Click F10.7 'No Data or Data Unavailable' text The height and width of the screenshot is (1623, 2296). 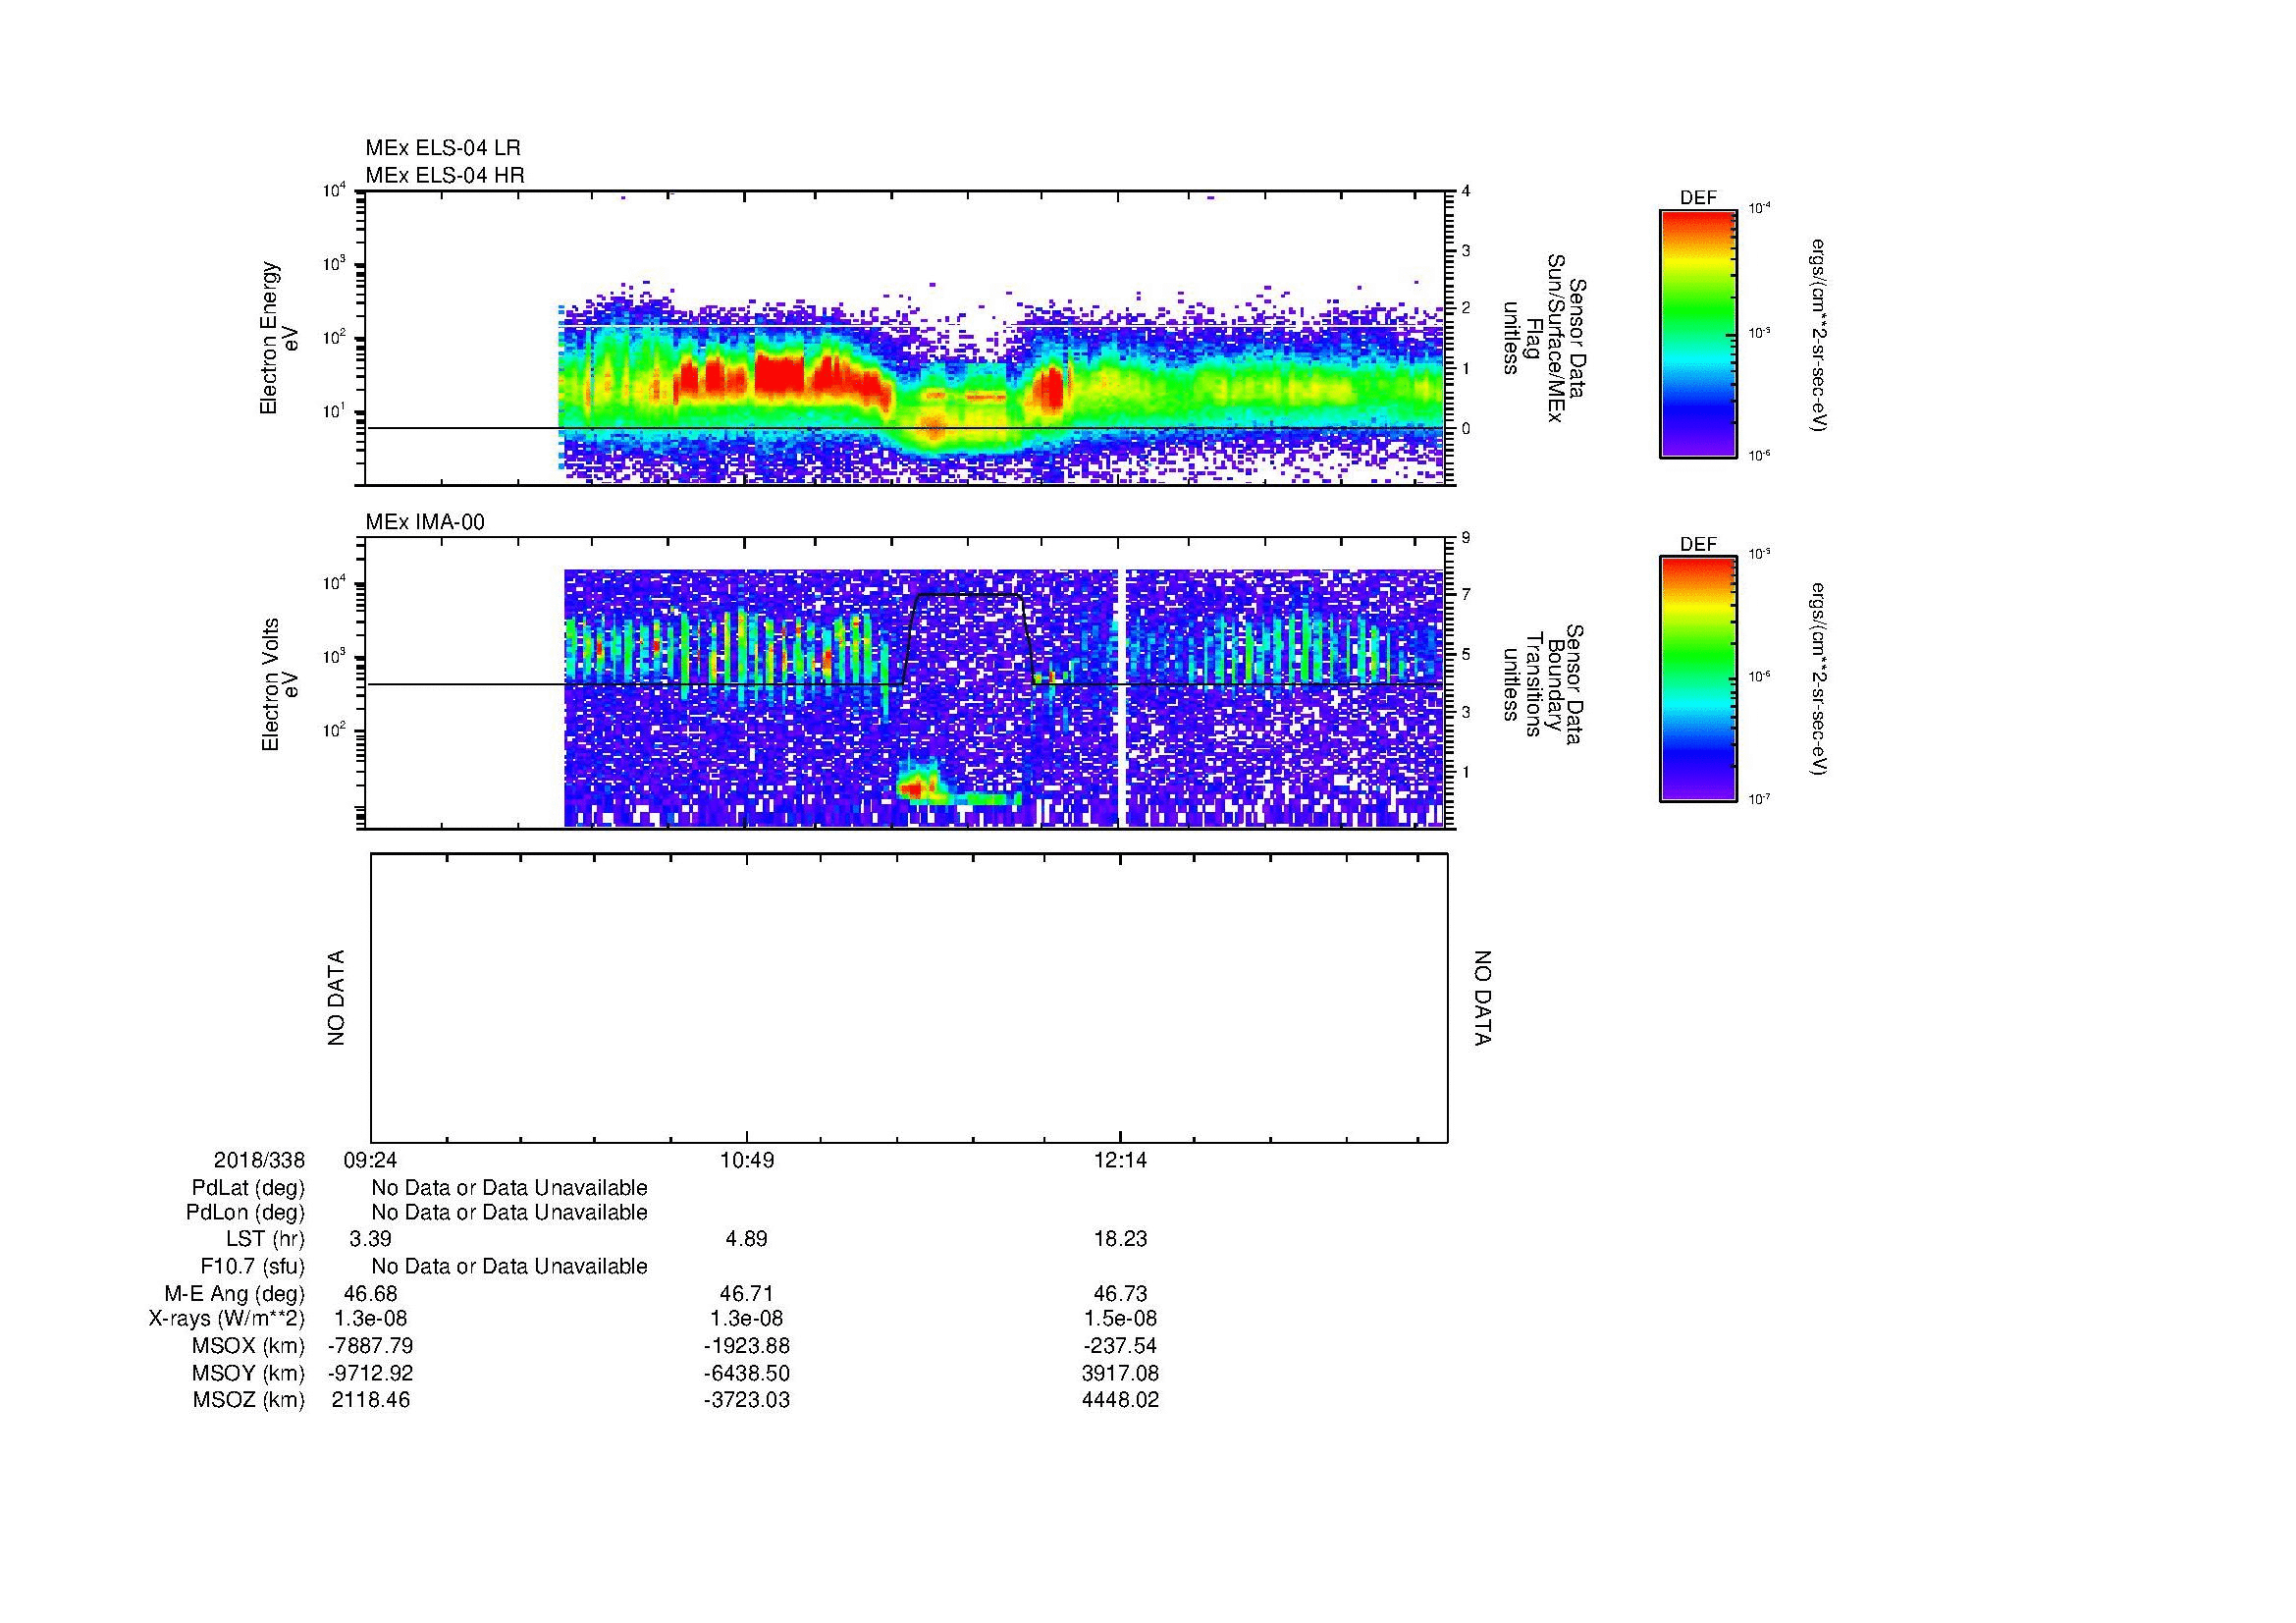509,1267
